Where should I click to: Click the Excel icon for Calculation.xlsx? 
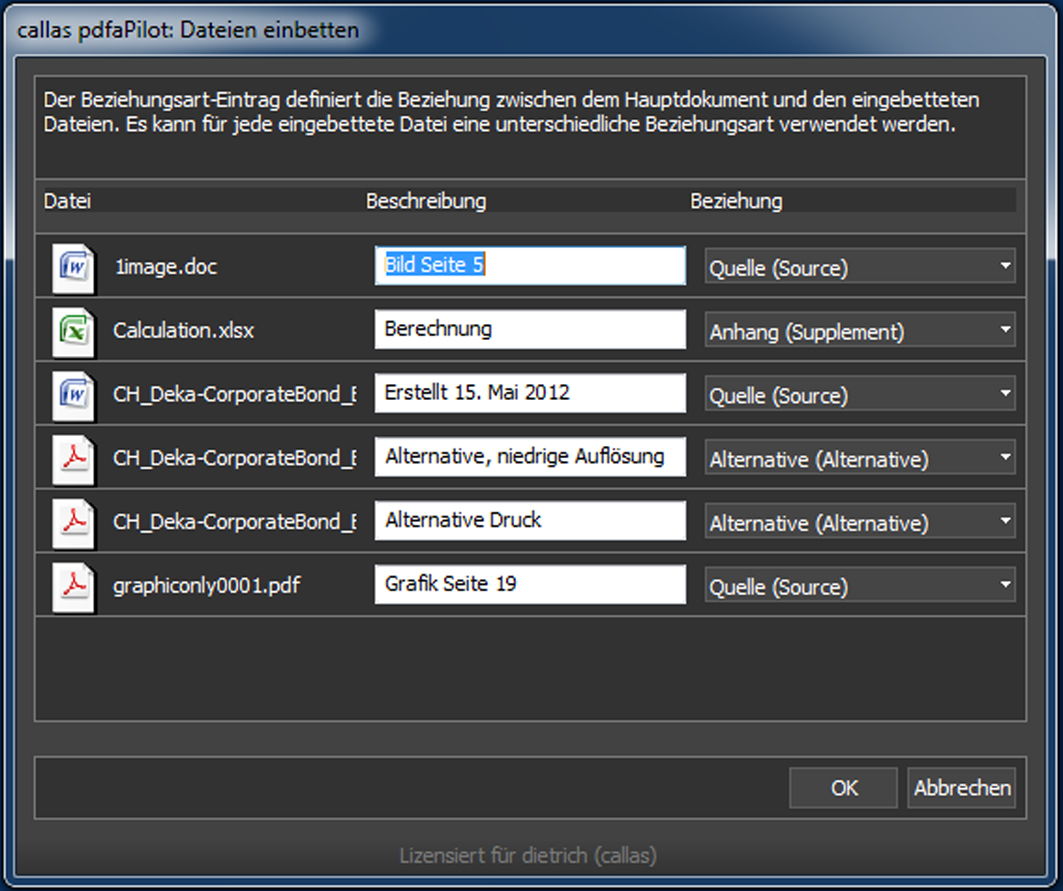(x=74, y=330)
